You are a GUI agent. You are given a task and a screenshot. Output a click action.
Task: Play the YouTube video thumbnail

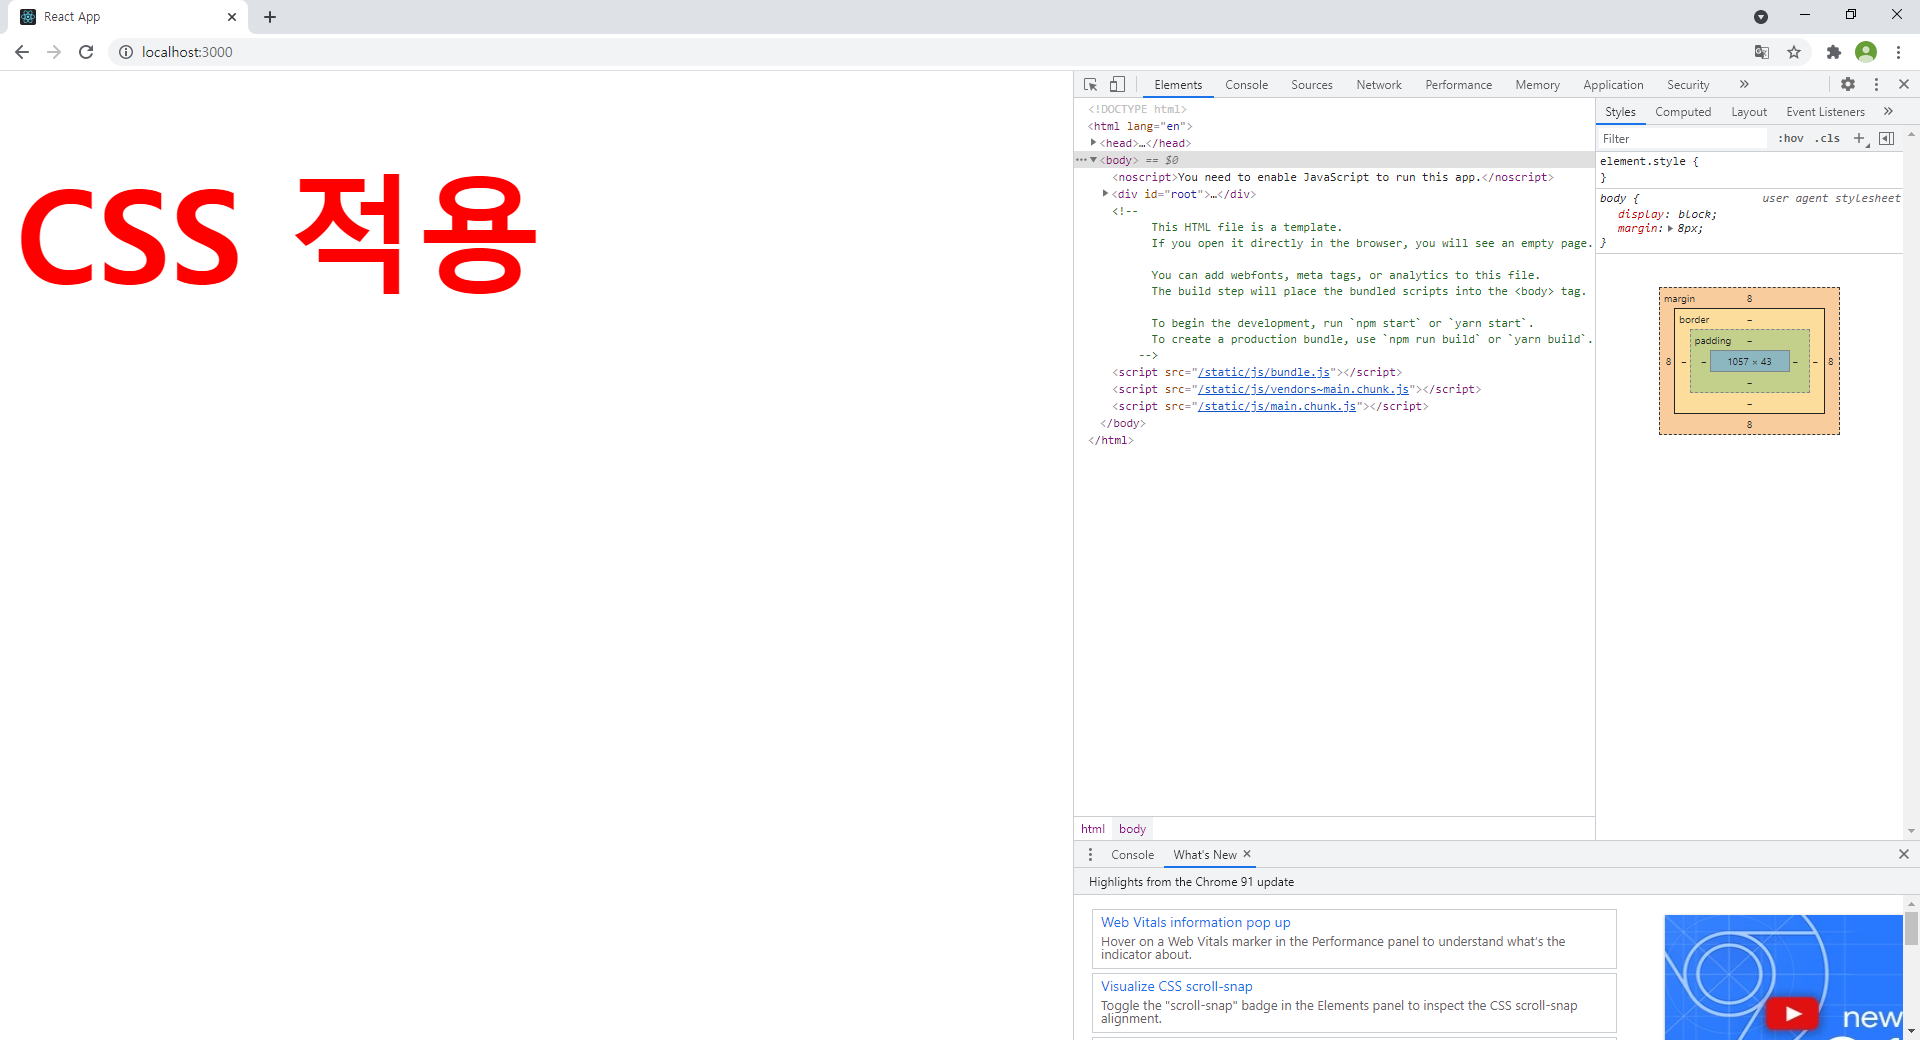[x=1792, y=1013]
